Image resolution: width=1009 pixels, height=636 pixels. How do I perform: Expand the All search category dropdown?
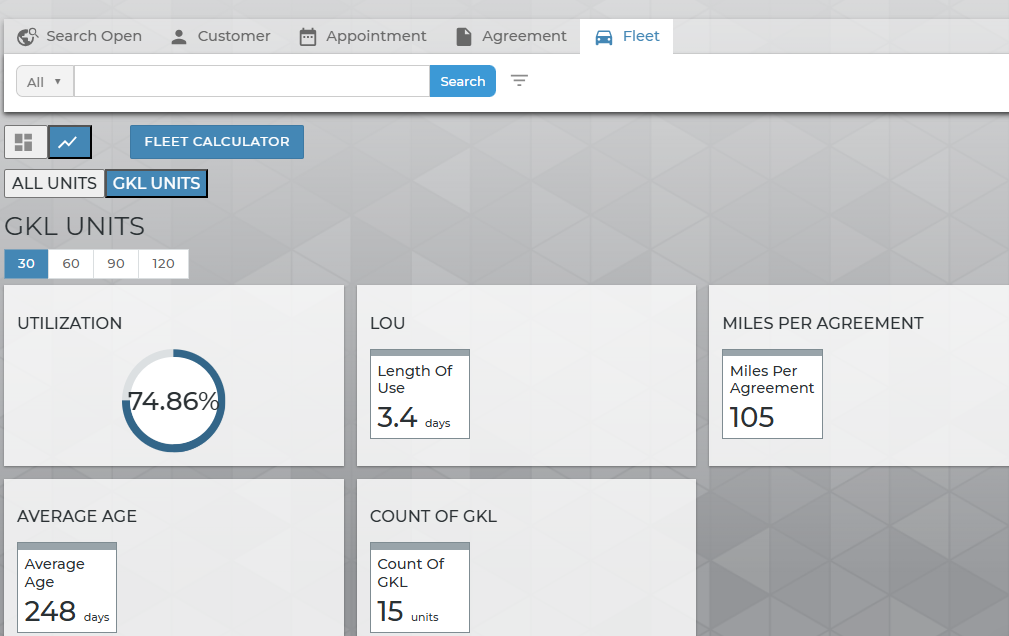point(45,82)
